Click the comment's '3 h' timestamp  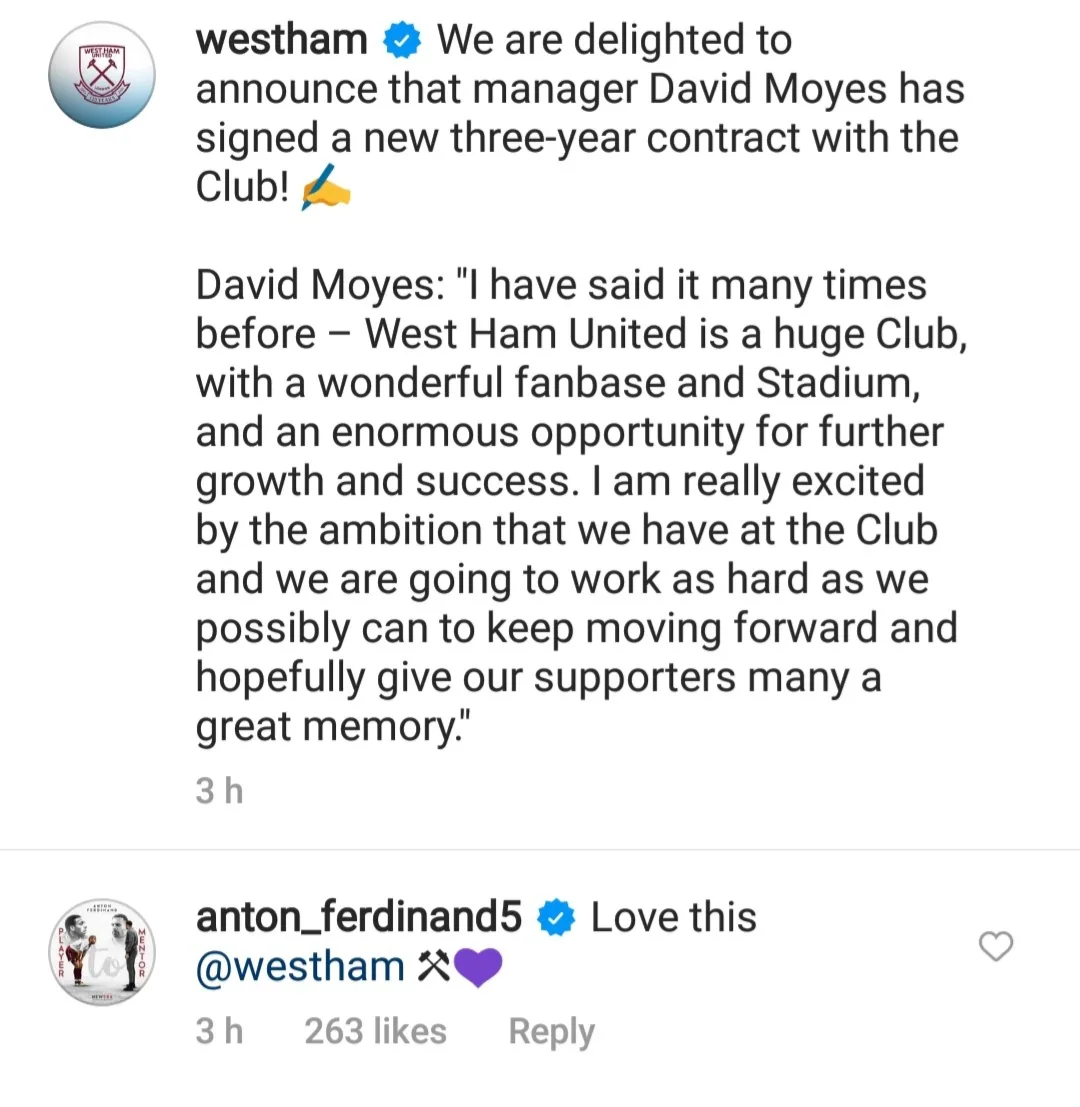pos(219,1031)
